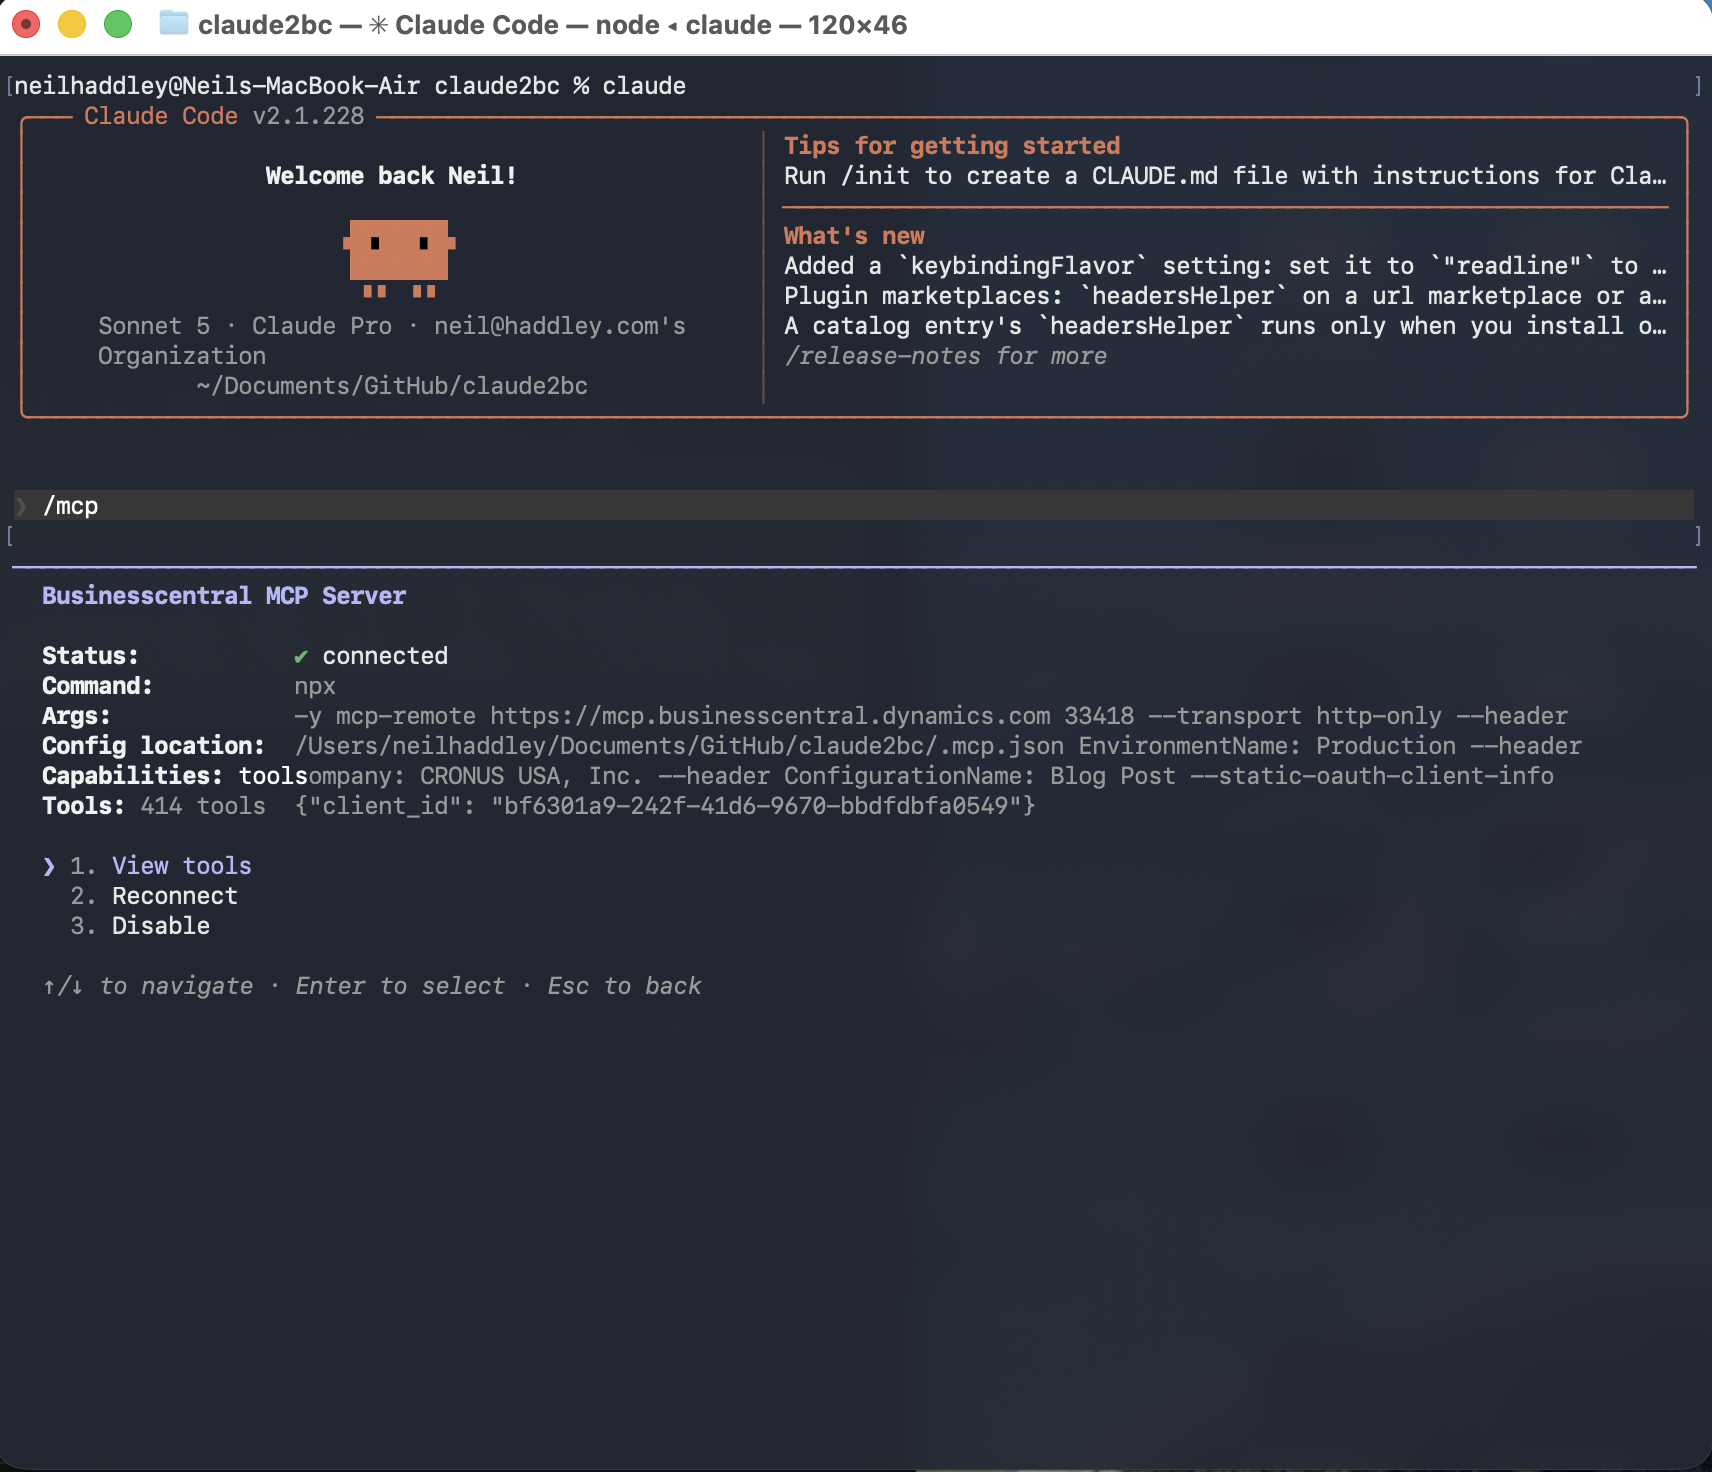The height and width of the screenshot is (1472, 1712).
Task: Click the 'Run /init to create a CLAUDE.md' tip
Action: click(1225, 176)
